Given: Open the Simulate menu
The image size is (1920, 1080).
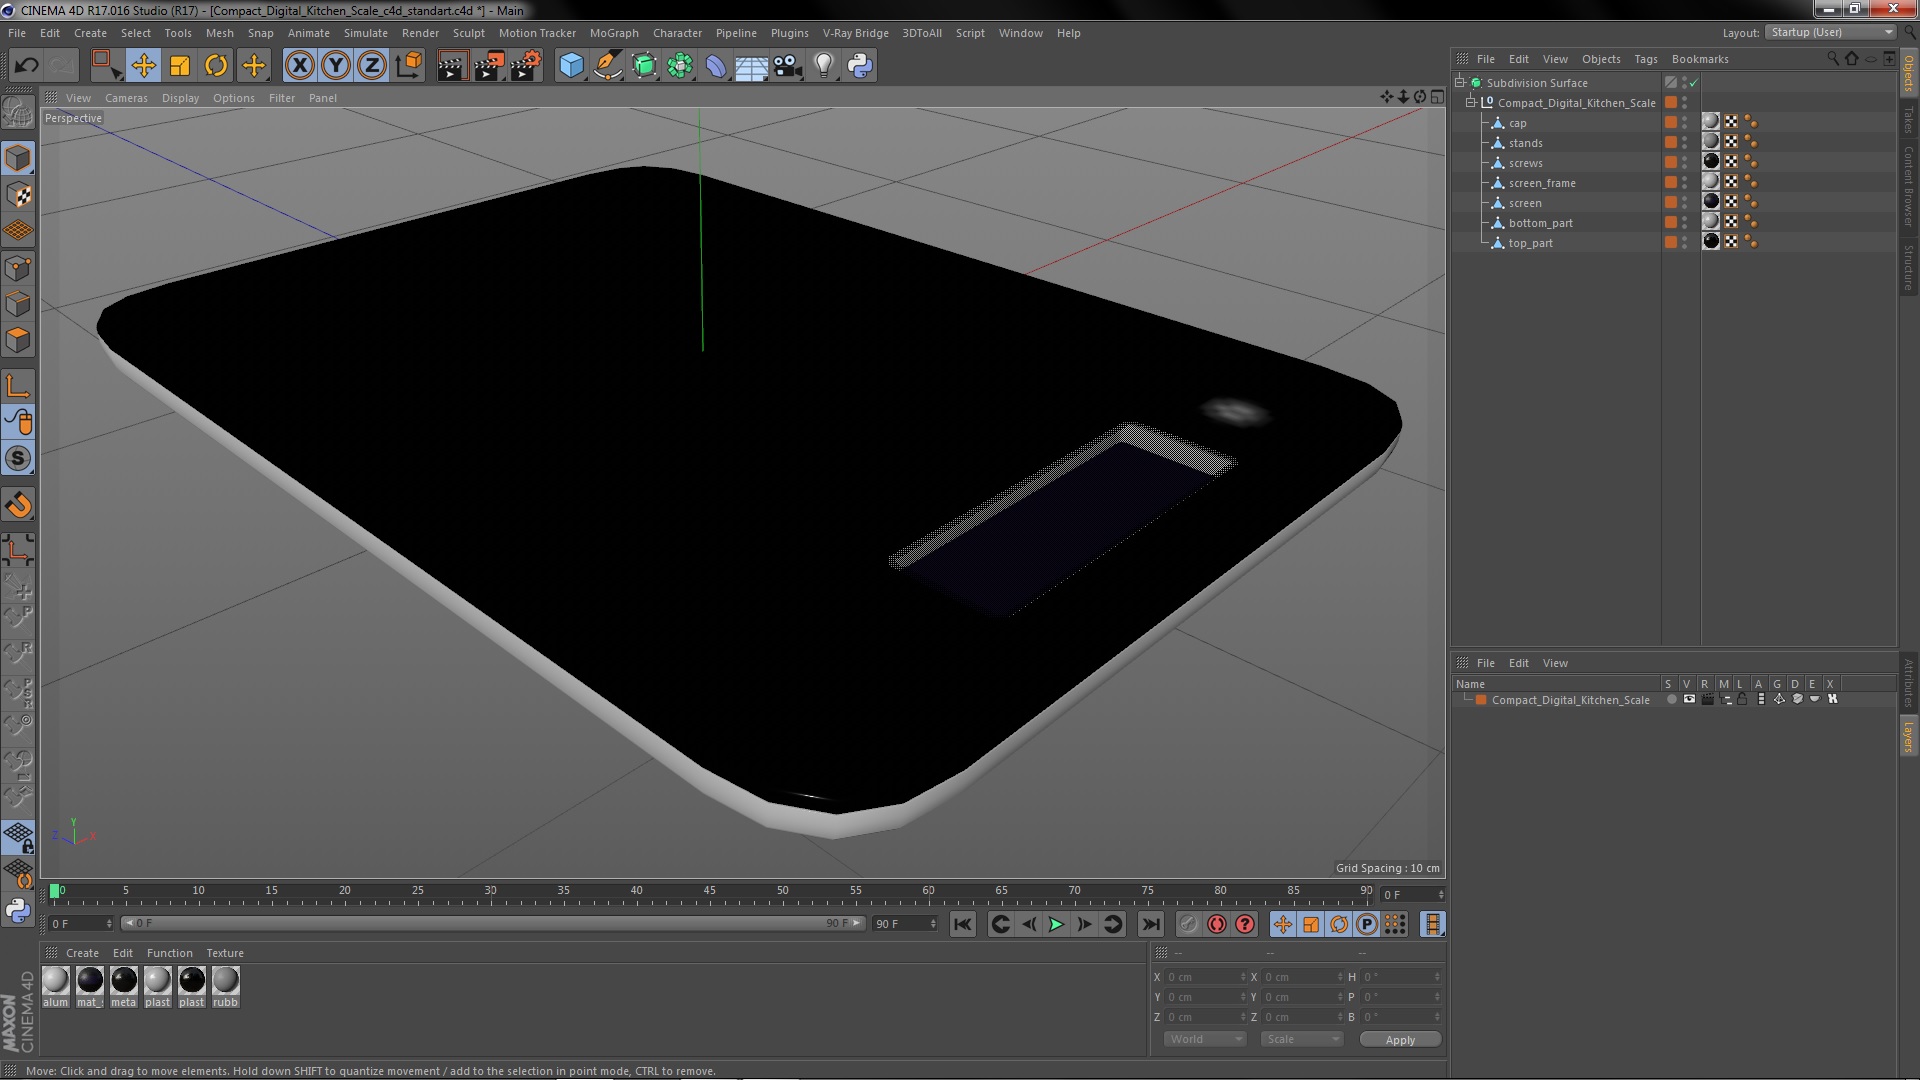Looking at the screenshot, I should coord(366,33).
